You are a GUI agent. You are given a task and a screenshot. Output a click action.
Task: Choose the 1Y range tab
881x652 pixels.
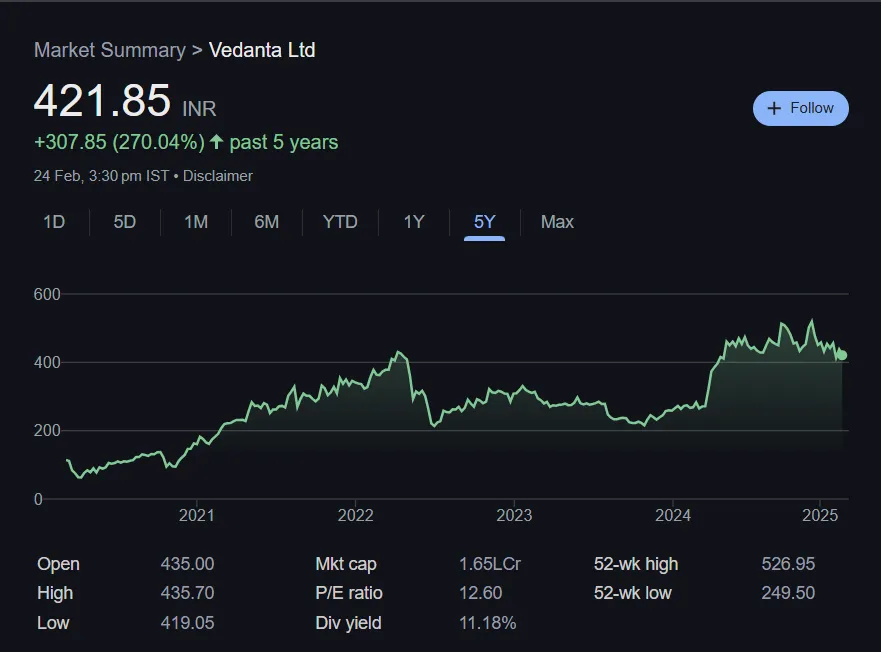(x=414, y=222)
